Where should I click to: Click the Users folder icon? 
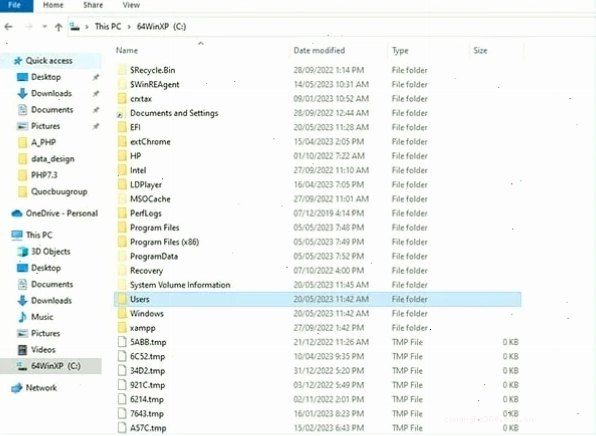click(122, 299)
